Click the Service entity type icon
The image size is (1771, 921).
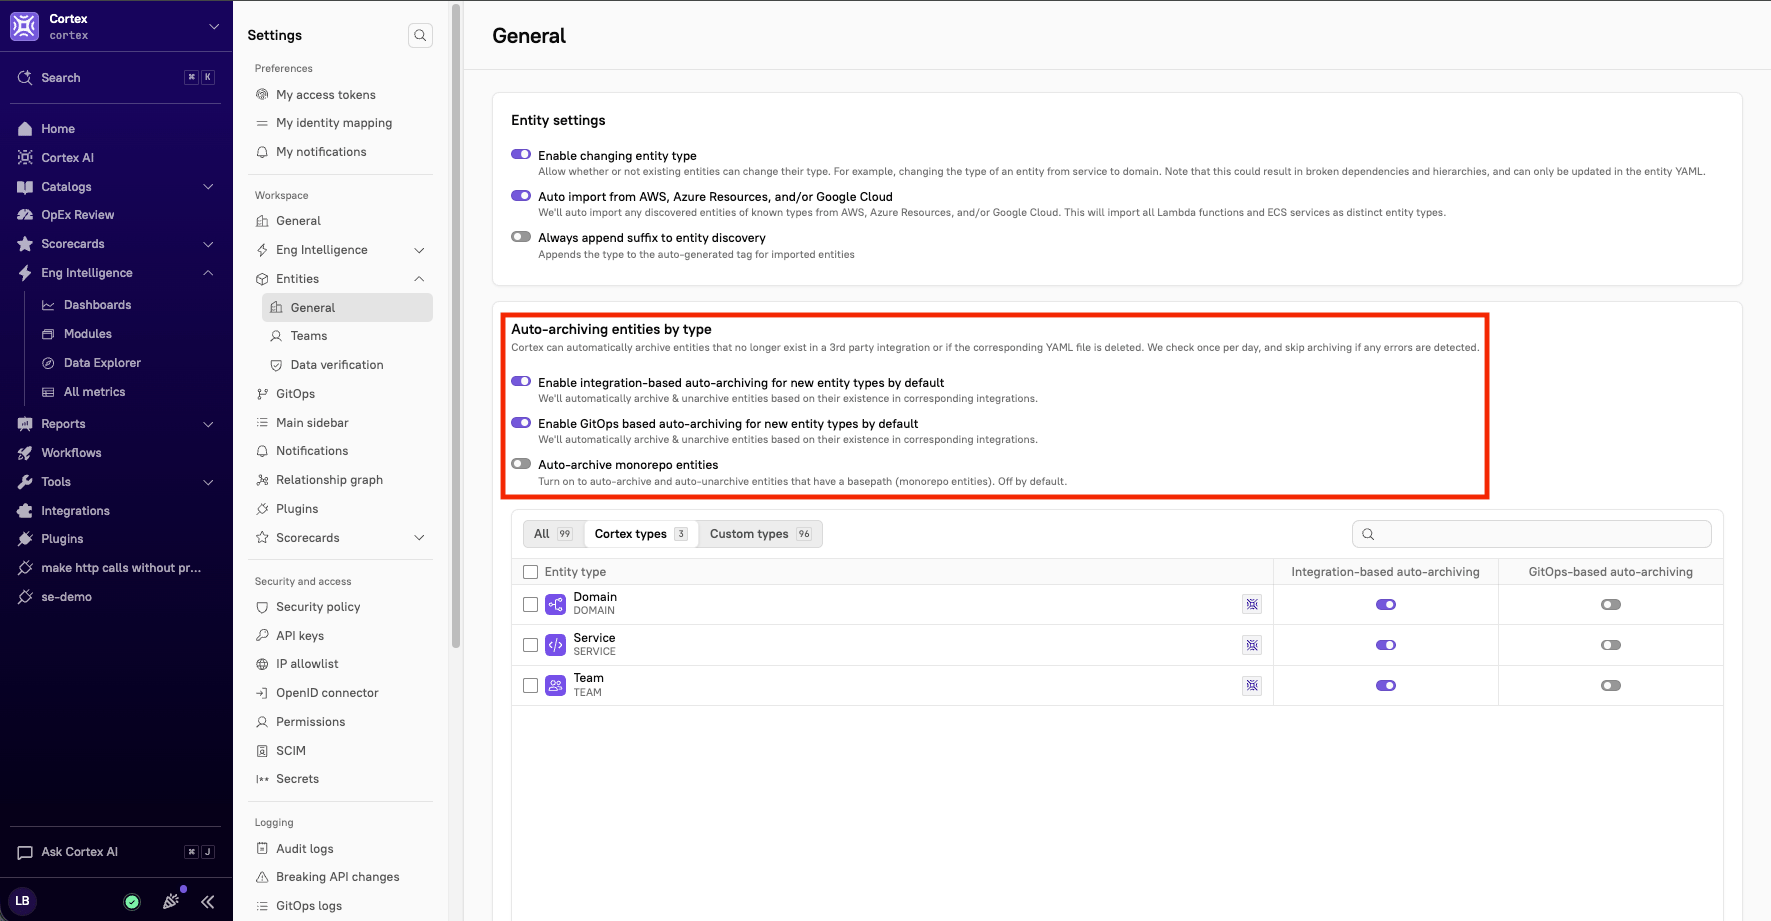pyautogui.click(x=555, y=645)
